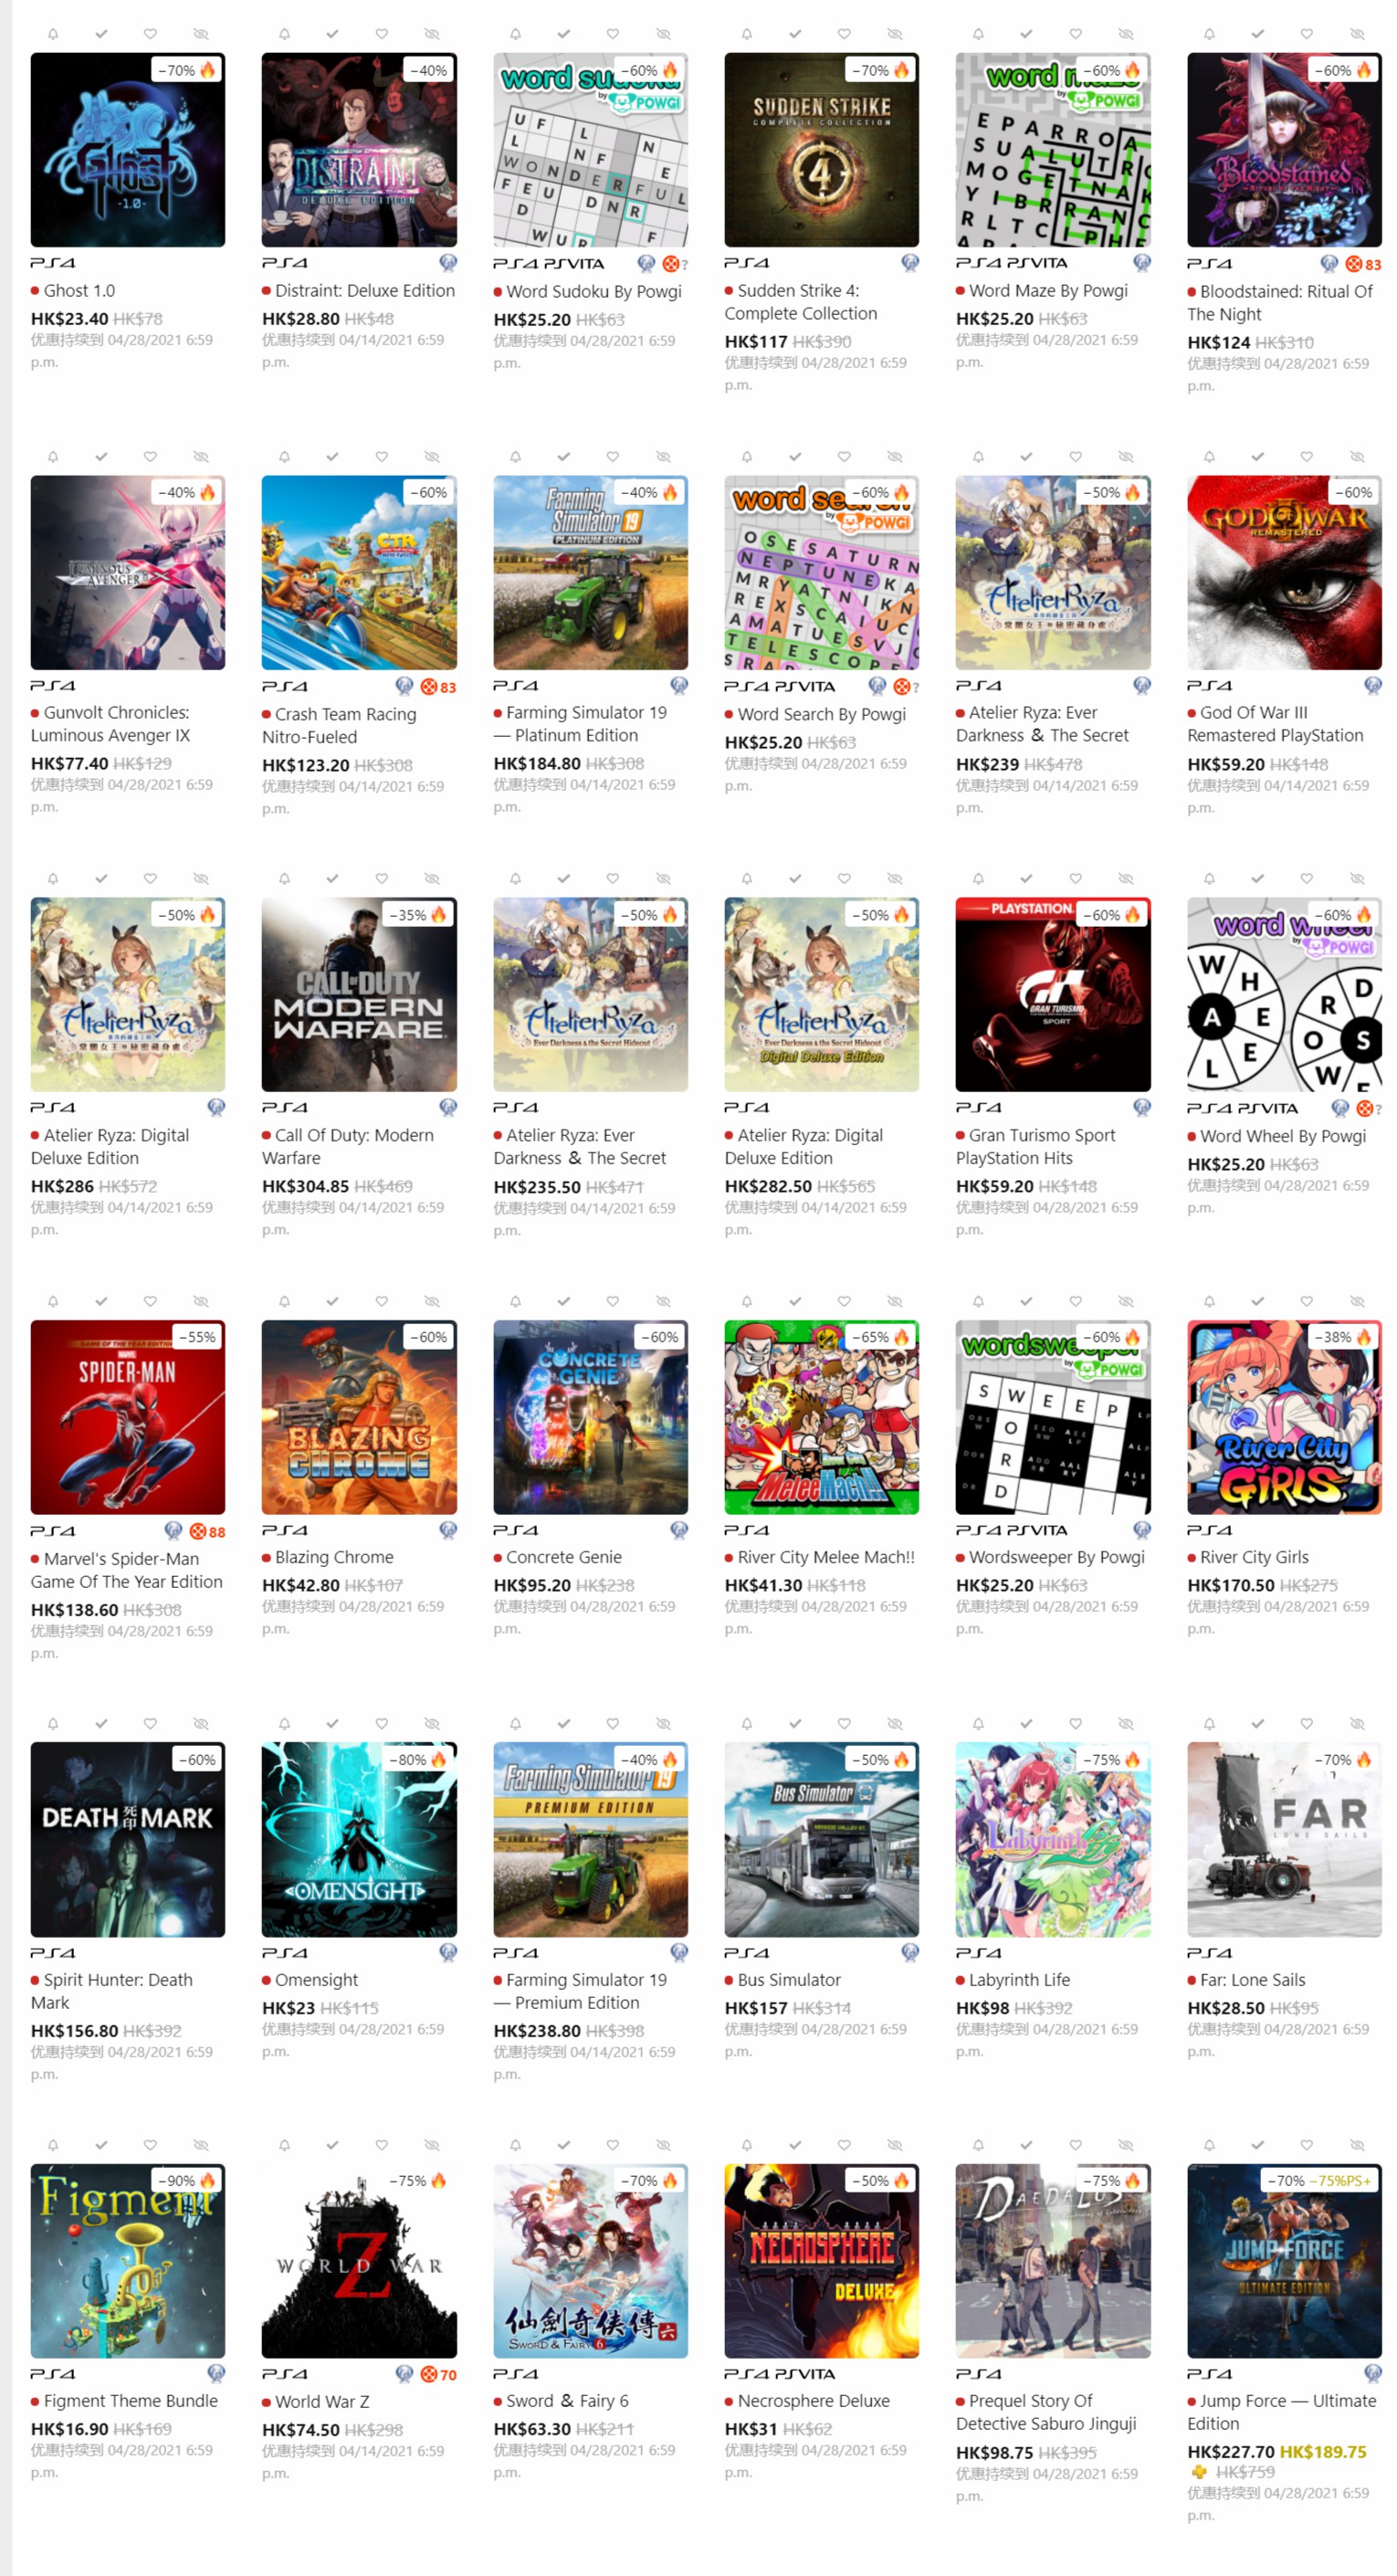Open the Jump Force Ultimate Edition cover thumbnail

[1284, 2261]
